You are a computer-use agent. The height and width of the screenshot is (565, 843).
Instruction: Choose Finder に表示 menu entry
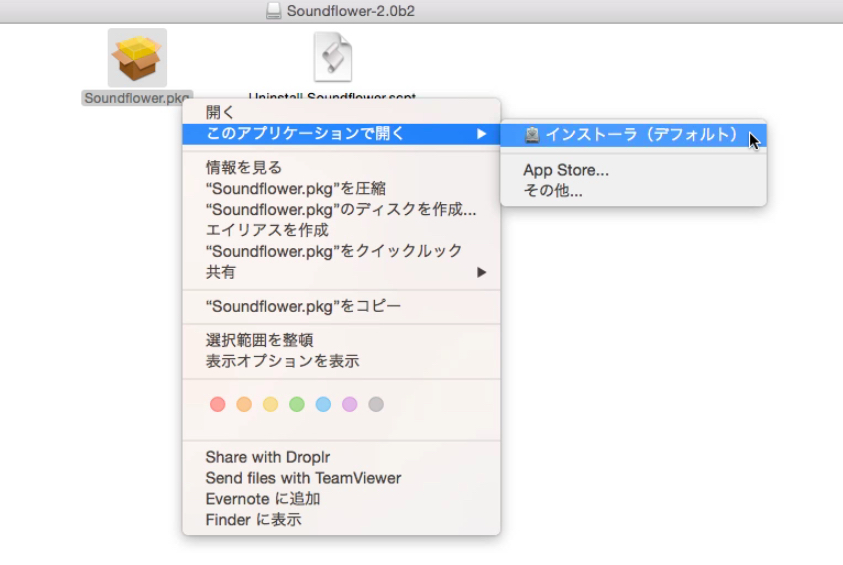tap(341, 520)
